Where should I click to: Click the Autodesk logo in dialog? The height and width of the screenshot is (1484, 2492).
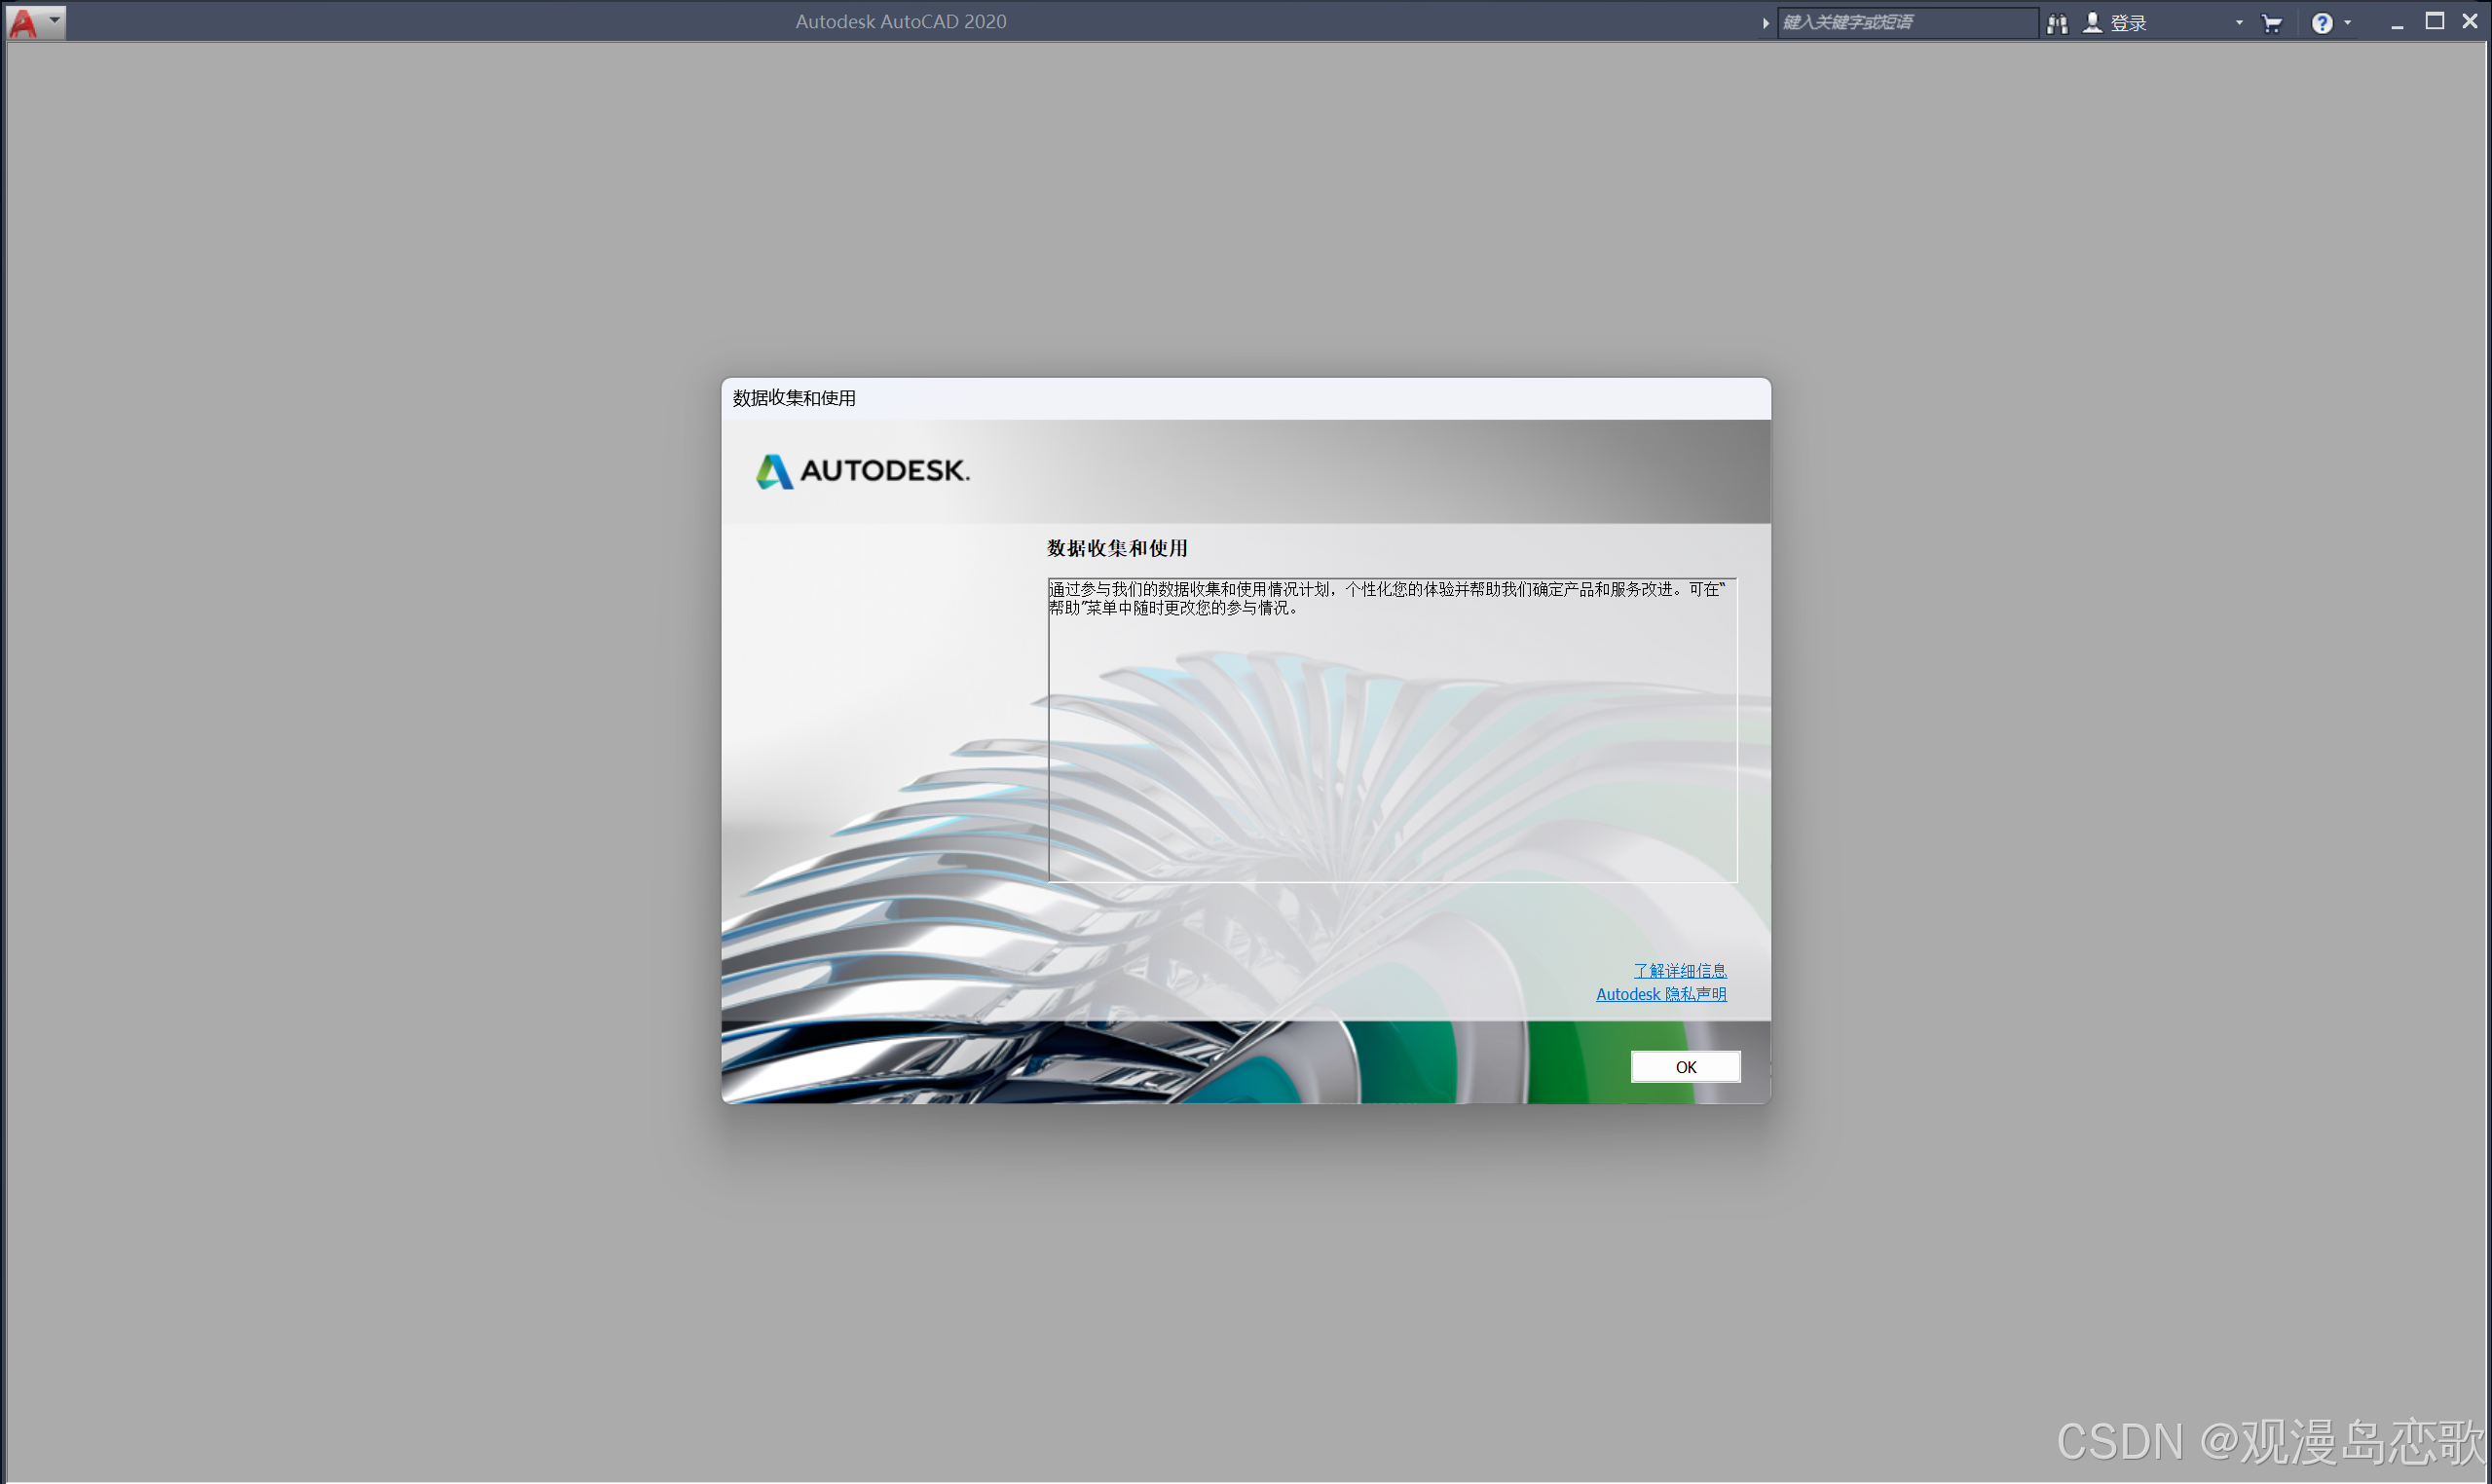(x=862, y=471)
